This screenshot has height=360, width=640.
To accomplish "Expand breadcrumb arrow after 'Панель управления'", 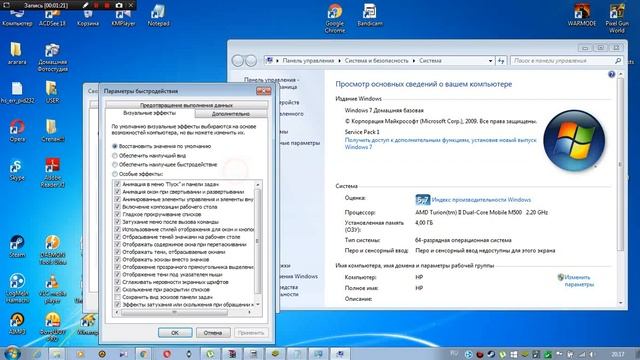I will click(339, 61).
